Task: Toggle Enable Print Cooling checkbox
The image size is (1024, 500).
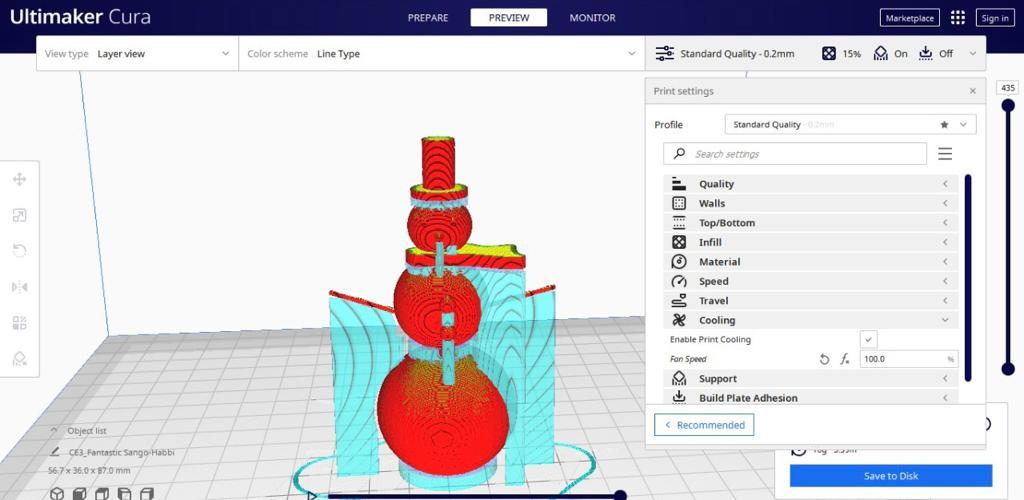Action: coord(869,339)
